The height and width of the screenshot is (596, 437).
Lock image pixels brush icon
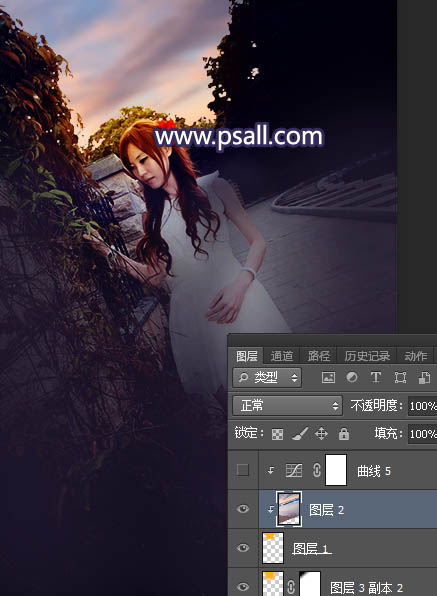[300, 433]
